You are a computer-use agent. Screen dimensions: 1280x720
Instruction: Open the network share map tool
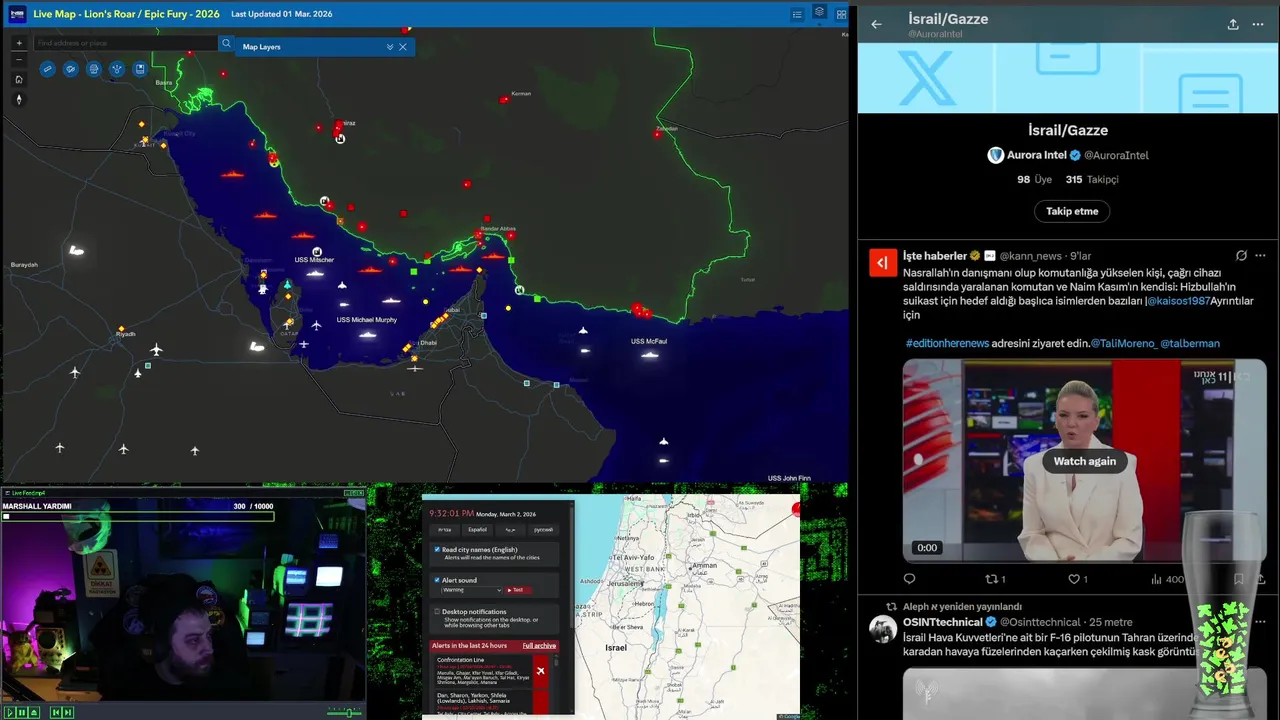point(117,69)
